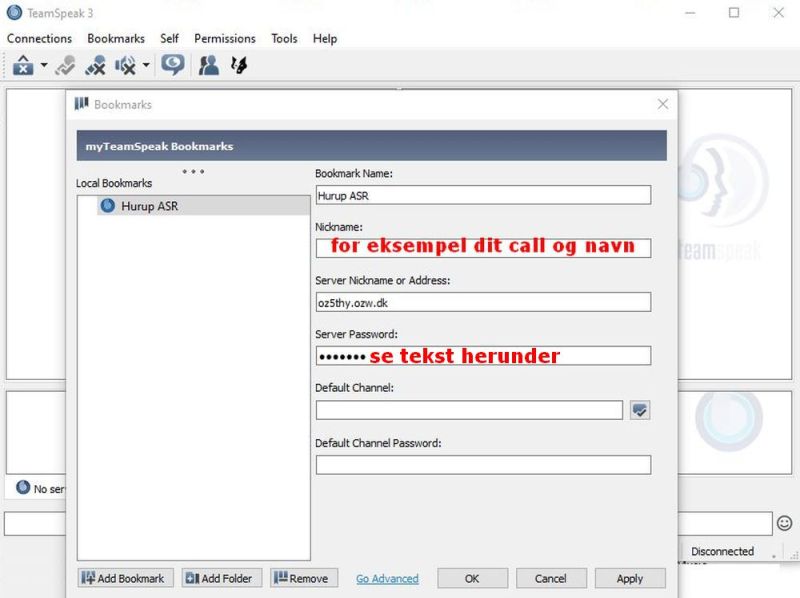
Task: Click the Apply button
Action: tap(630, 578)
